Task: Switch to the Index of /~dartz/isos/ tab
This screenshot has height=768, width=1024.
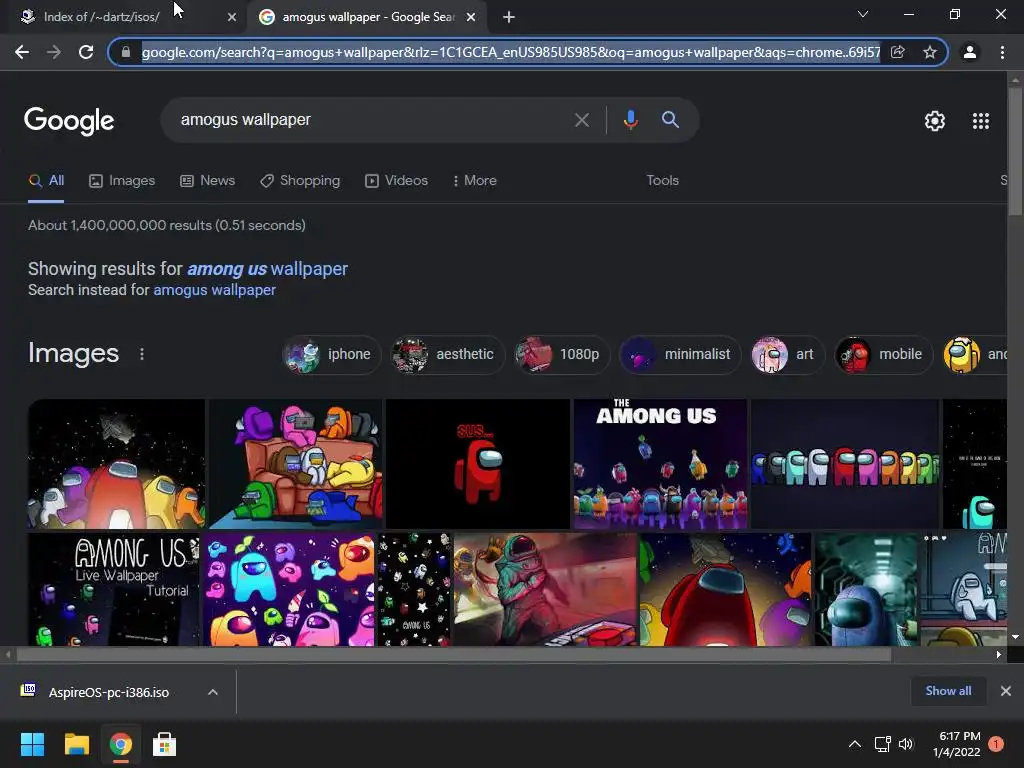Action: pyautogui.click(x=101, y=17)
